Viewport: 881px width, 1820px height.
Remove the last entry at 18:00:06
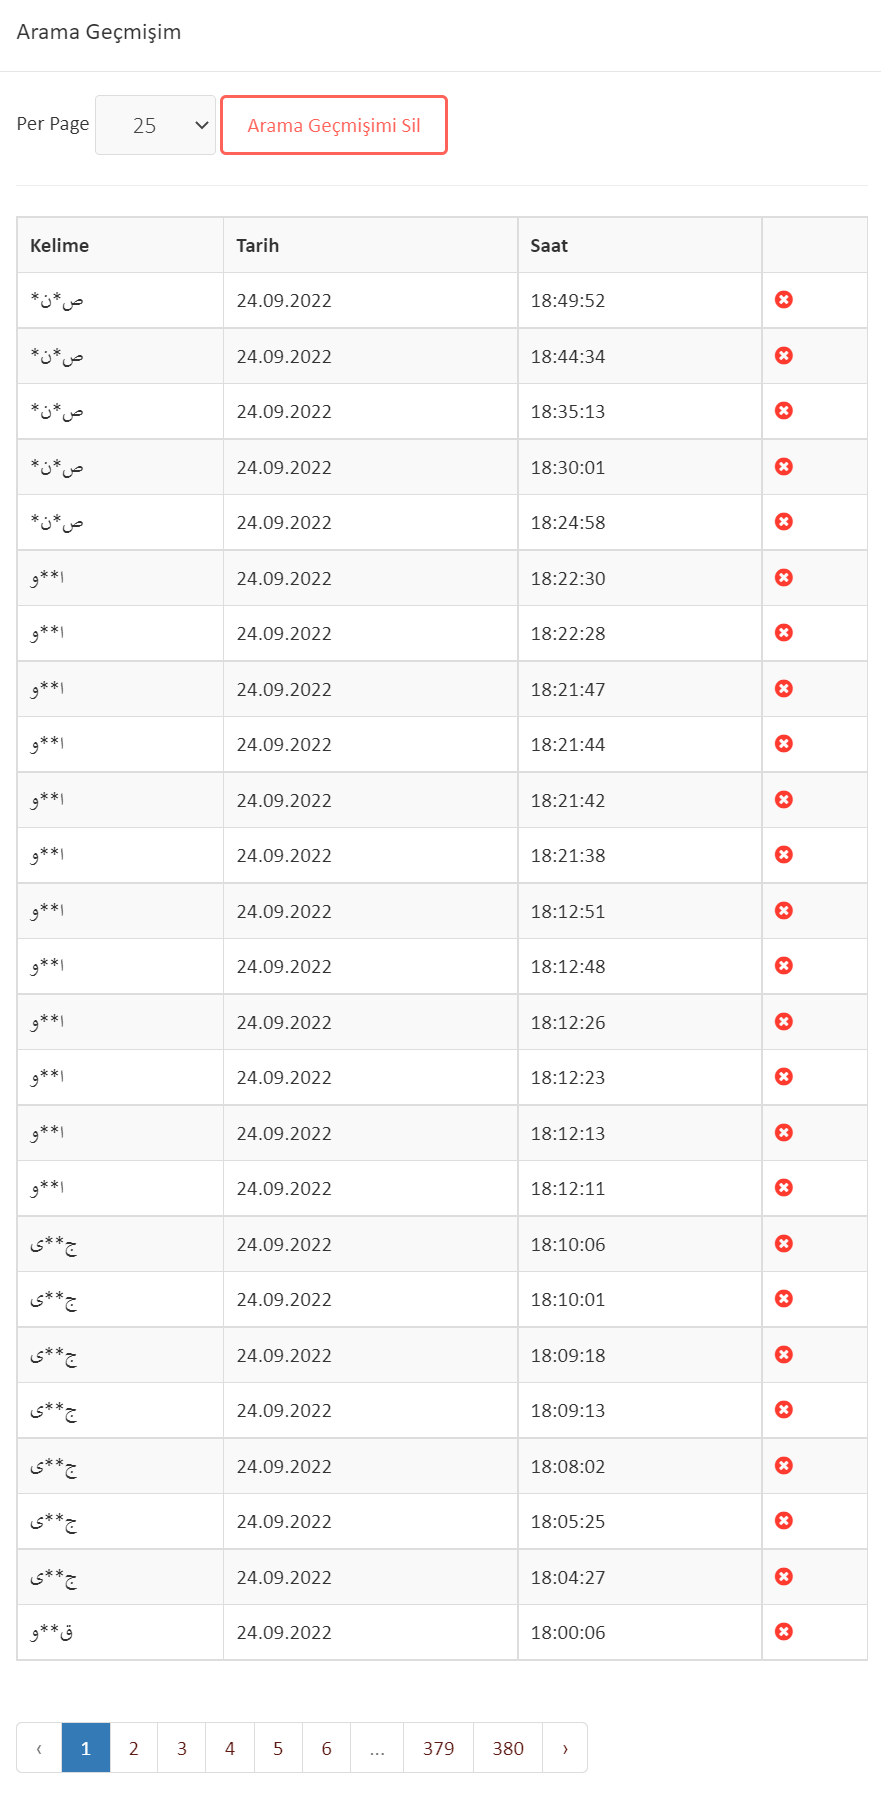(x=784, y=1632)
